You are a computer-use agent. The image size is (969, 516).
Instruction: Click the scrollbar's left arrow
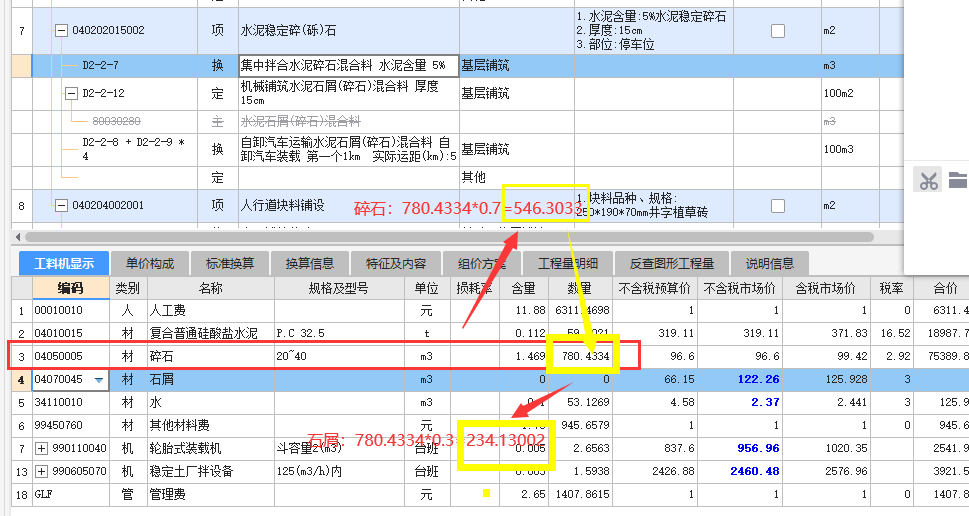click(x=18, y=237)
